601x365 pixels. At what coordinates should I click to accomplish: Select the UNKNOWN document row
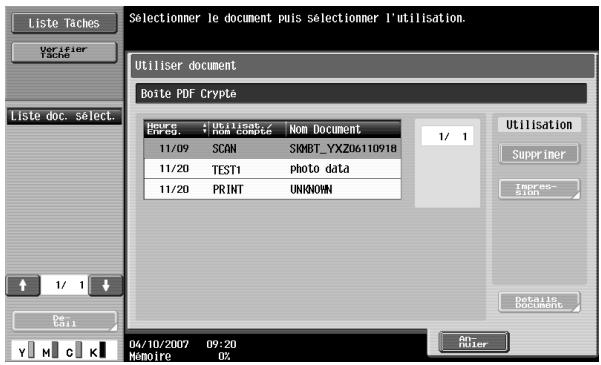pos(273,189)
